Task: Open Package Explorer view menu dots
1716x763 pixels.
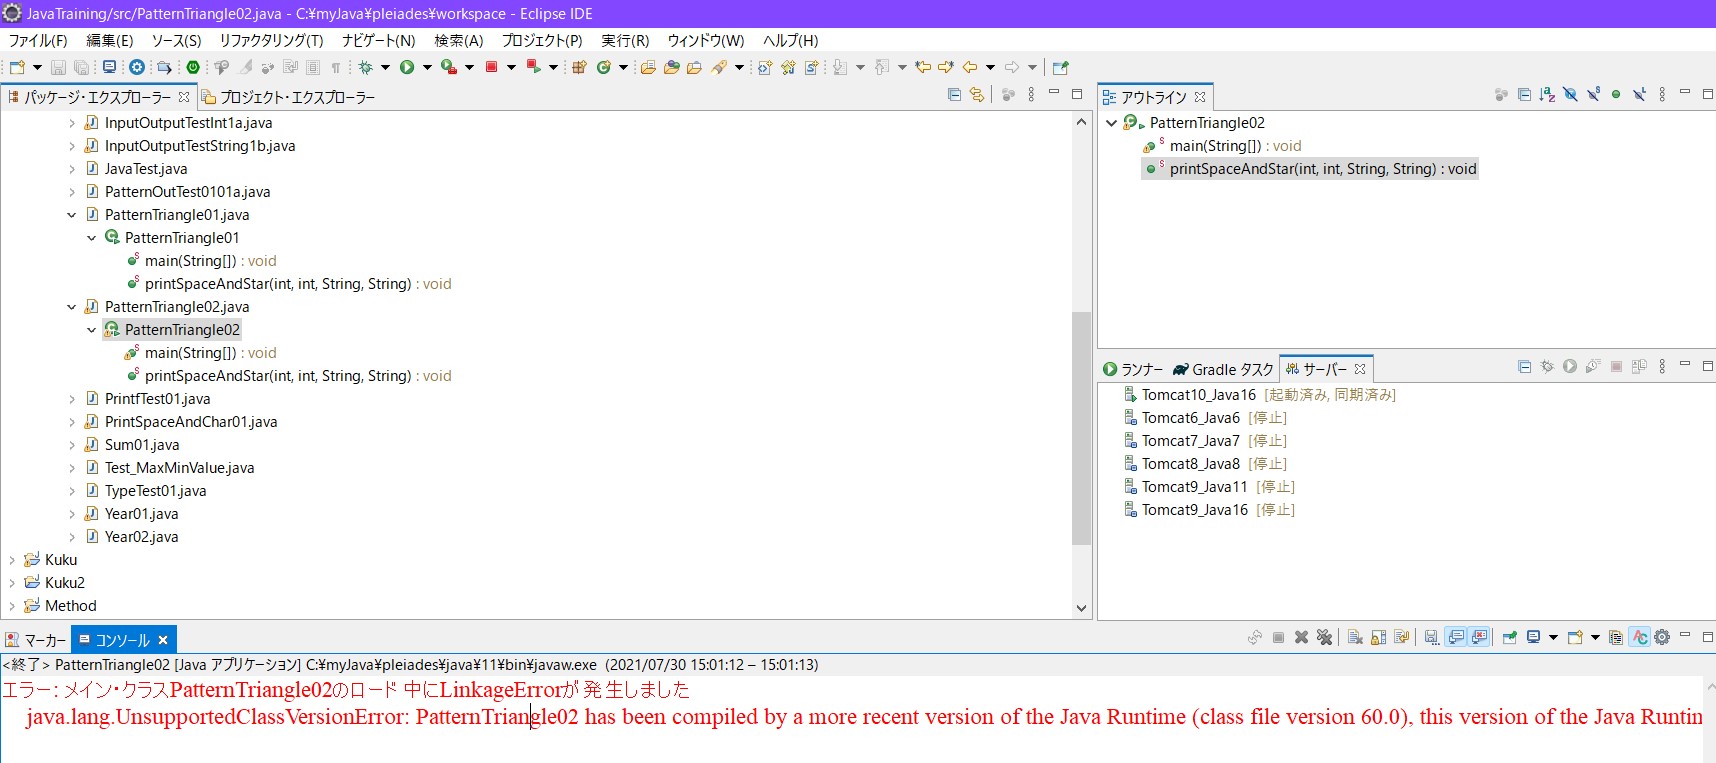Action: (x=1031, y=95)
